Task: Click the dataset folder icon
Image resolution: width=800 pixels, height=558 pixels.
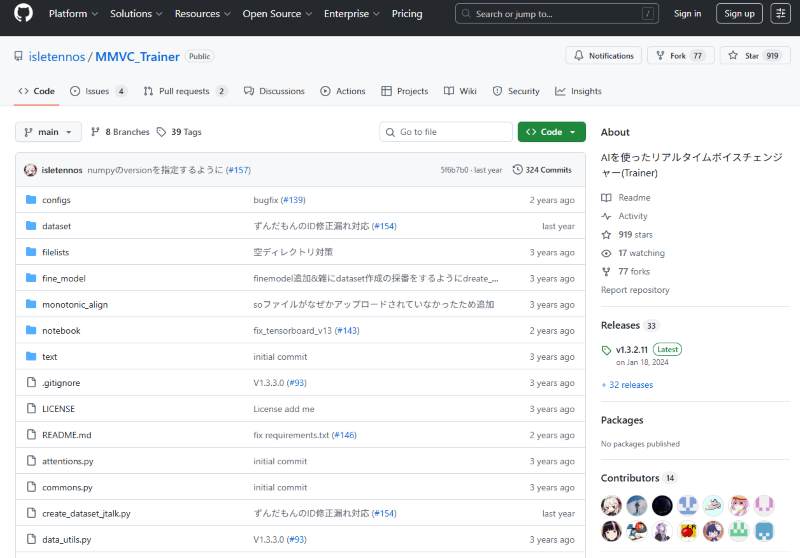Action: pos(31,225)
